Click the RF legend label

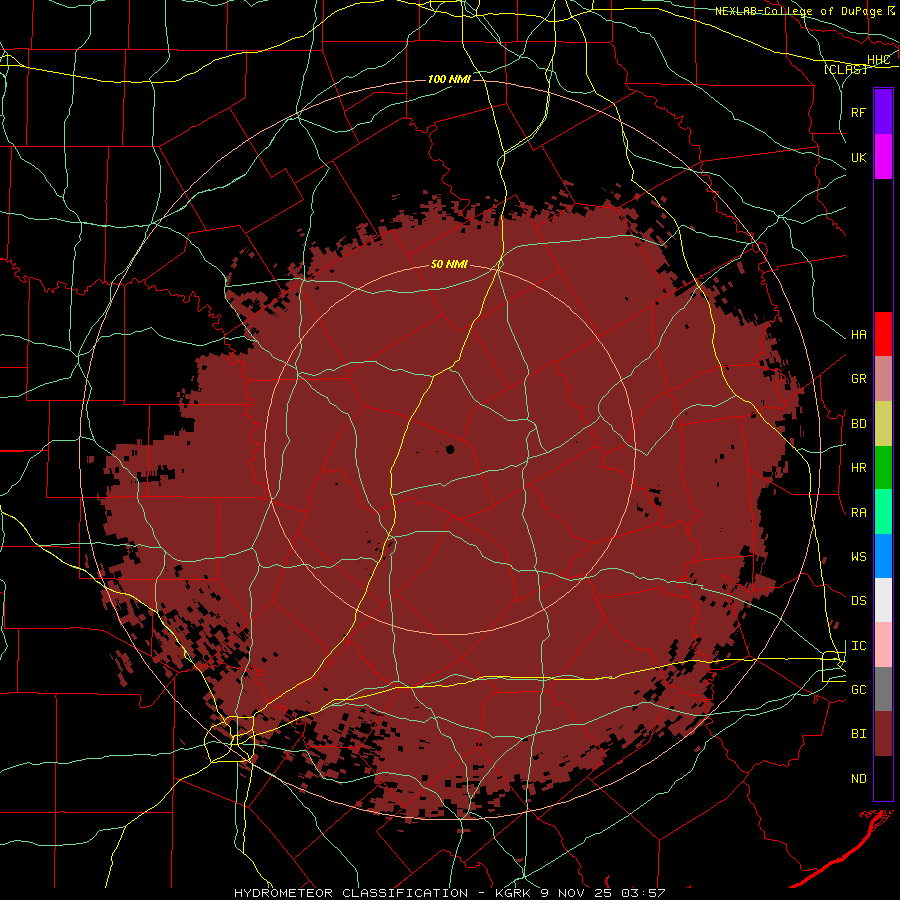[858, 112]
